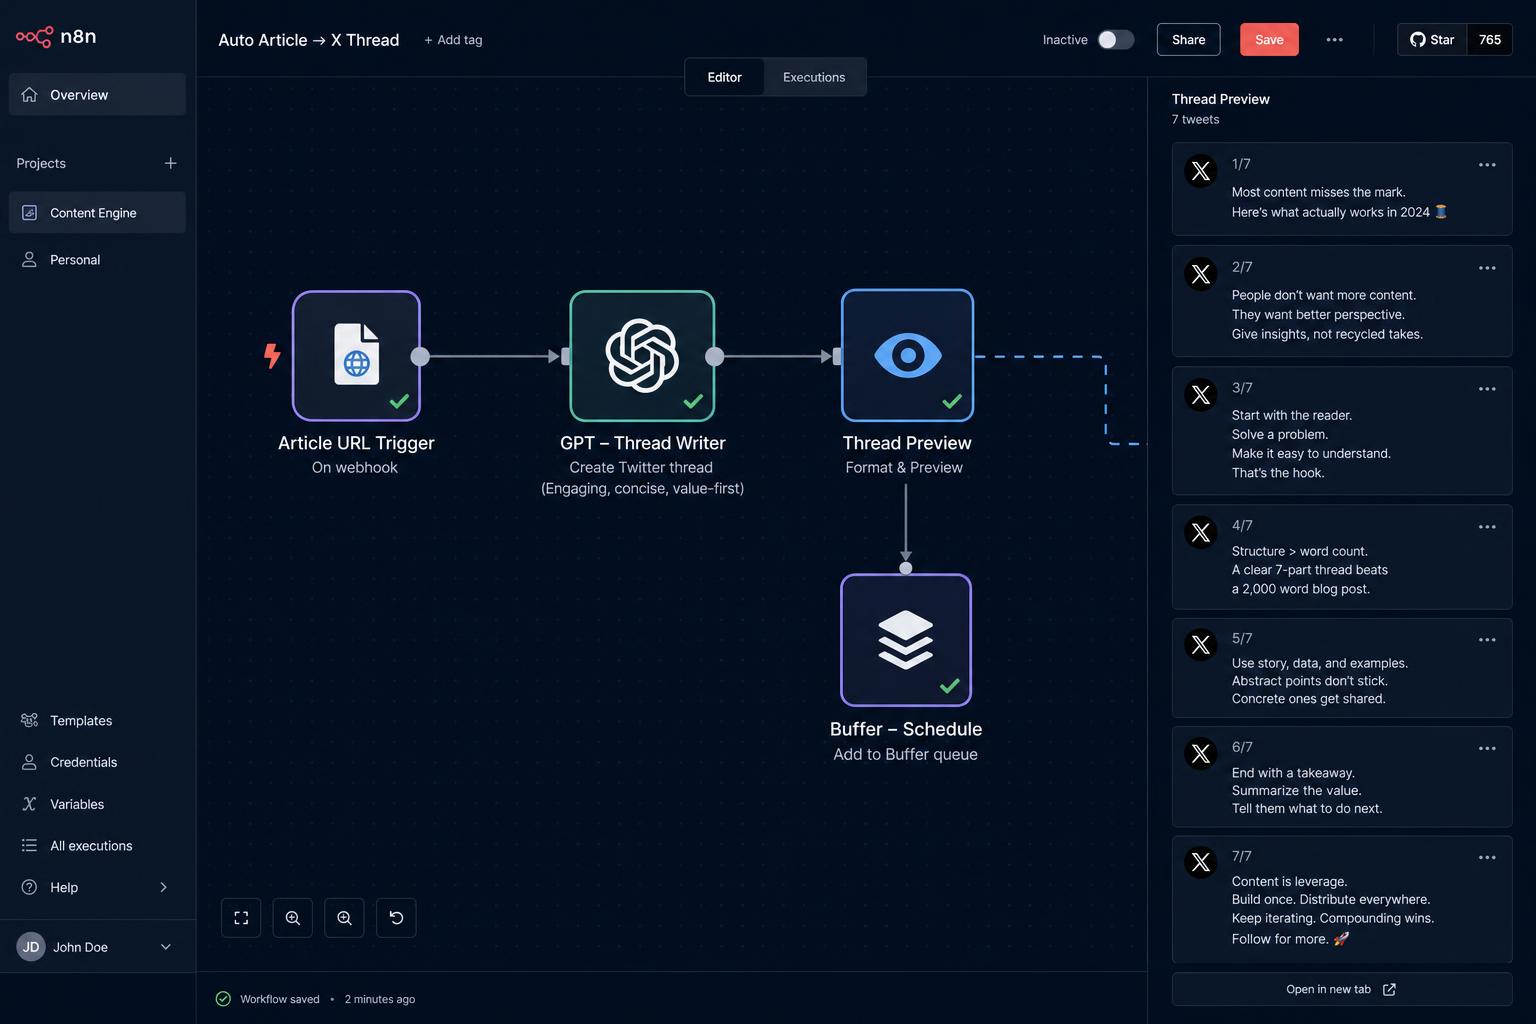Click the "On webhook" node subtitle

tap(355, 467)
